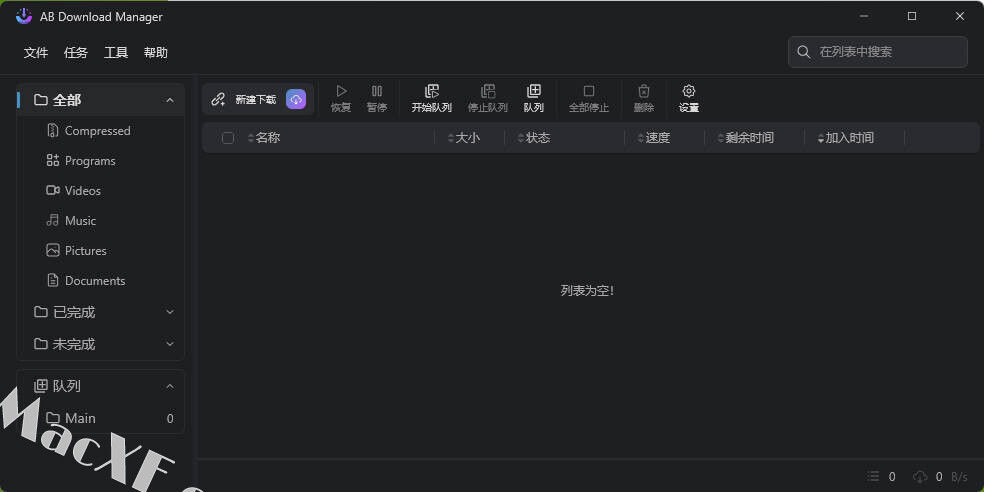
Task: Collapse the 队列 section chevron
Action: (x=169, y=386)
